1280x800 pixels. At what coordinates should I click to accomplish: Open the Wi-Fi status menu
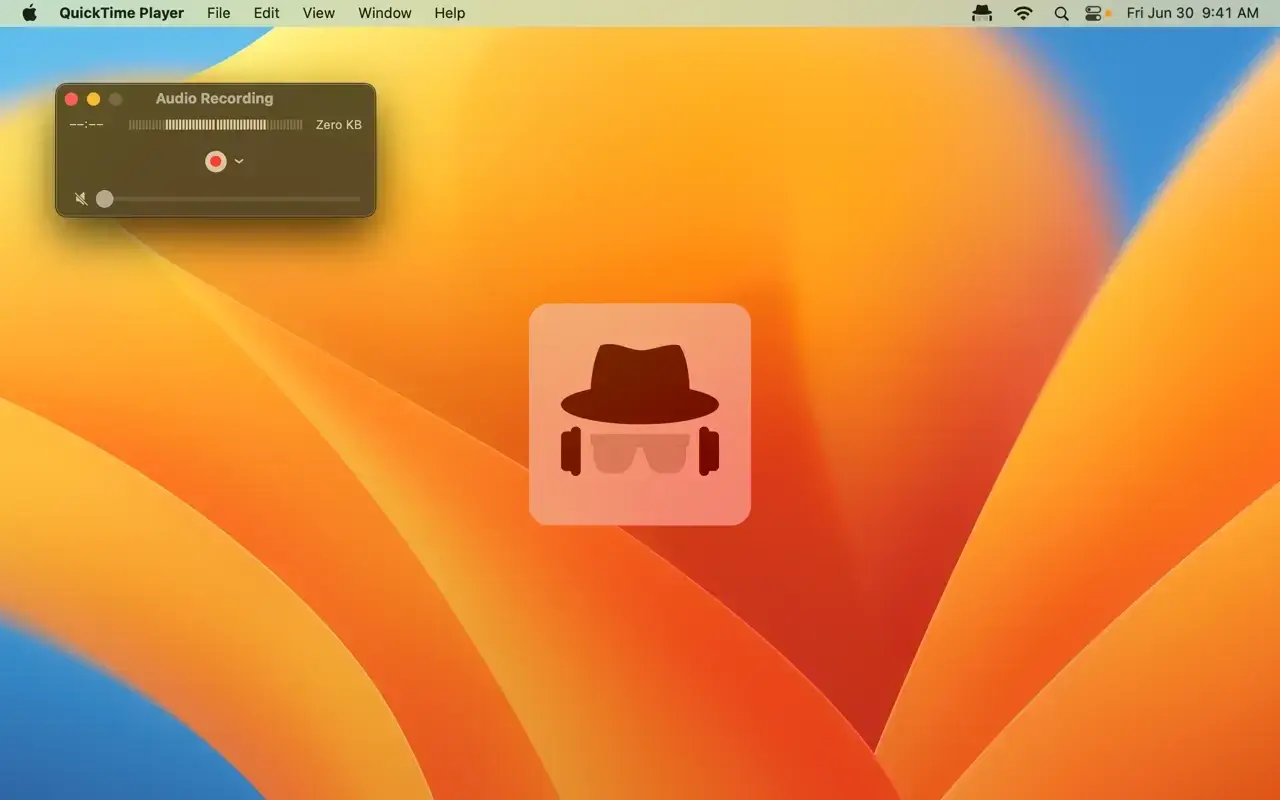(x=1022, y=13)
